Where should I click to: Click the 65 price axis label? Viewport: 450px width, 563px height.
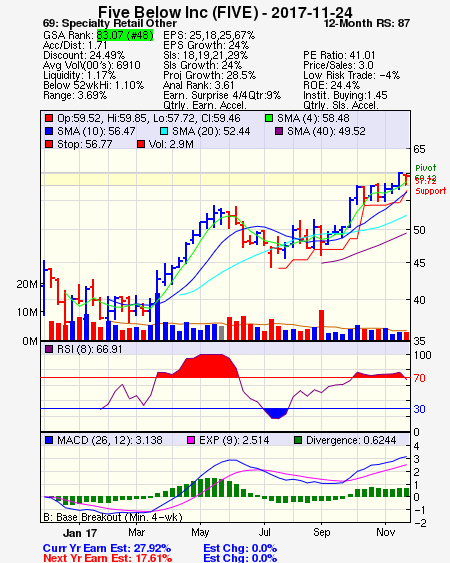tap(419, 149)
